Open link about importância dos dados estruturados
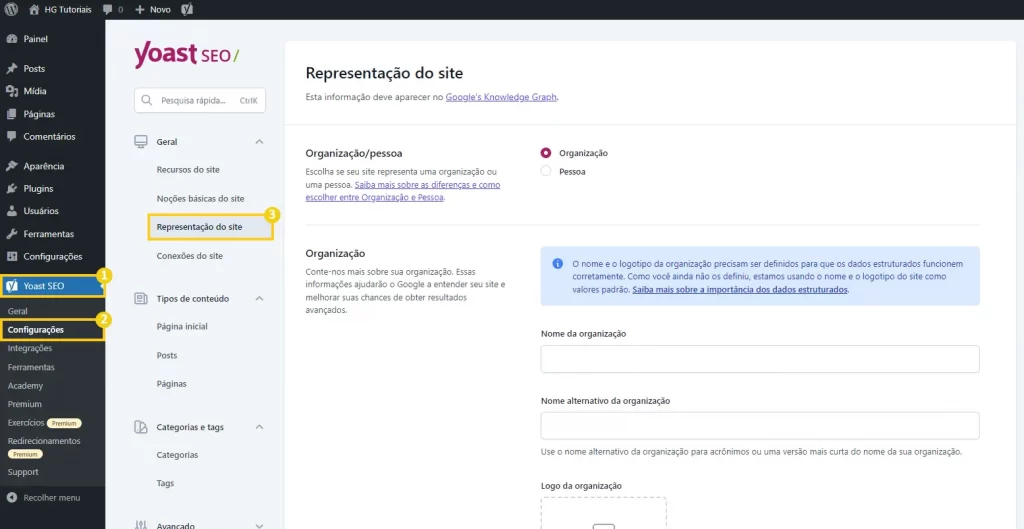 click(739, 289)
